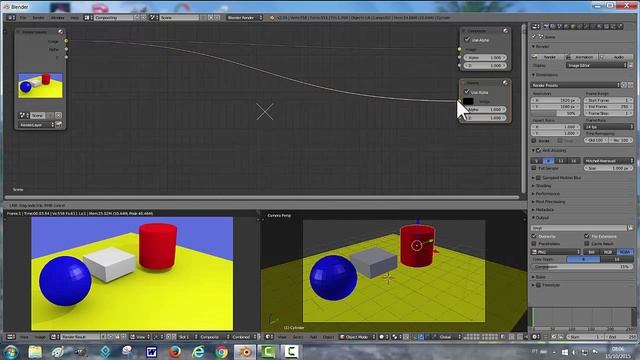Click the Blender info icon in the top header

coord(272,18)
